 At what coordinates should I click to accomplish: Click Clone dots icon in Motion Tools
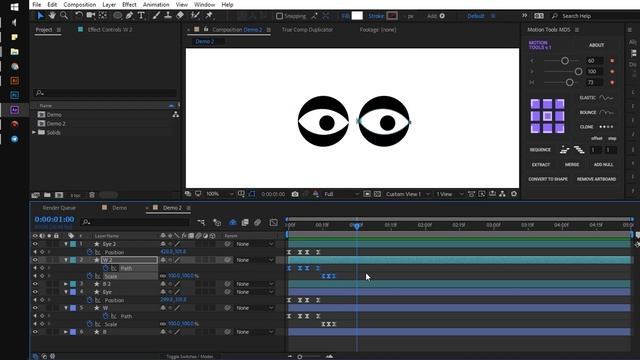tap(606, 127)
